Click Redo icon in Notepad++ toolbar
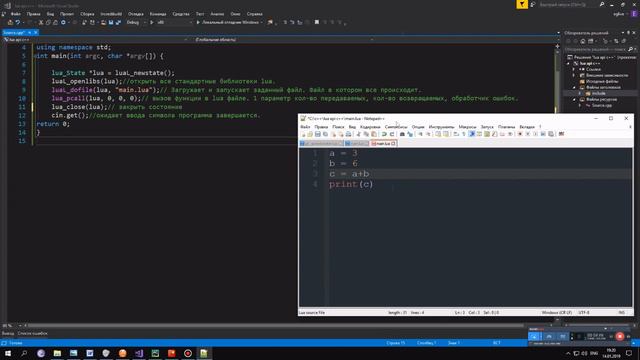The image size is (640, 360). (x=392, y=134)
